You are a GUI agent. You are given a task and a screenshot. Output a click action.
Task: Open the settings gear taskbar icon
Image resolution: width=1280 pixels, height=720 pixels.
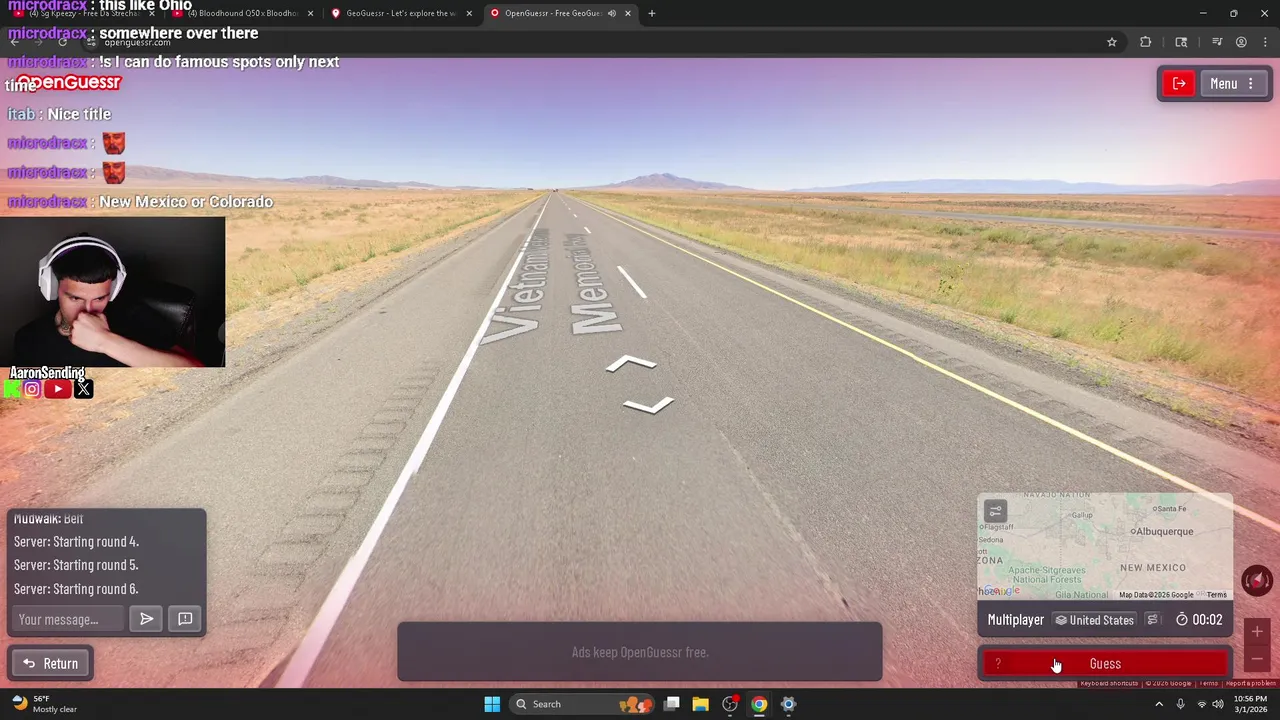(x=788, y=704)
